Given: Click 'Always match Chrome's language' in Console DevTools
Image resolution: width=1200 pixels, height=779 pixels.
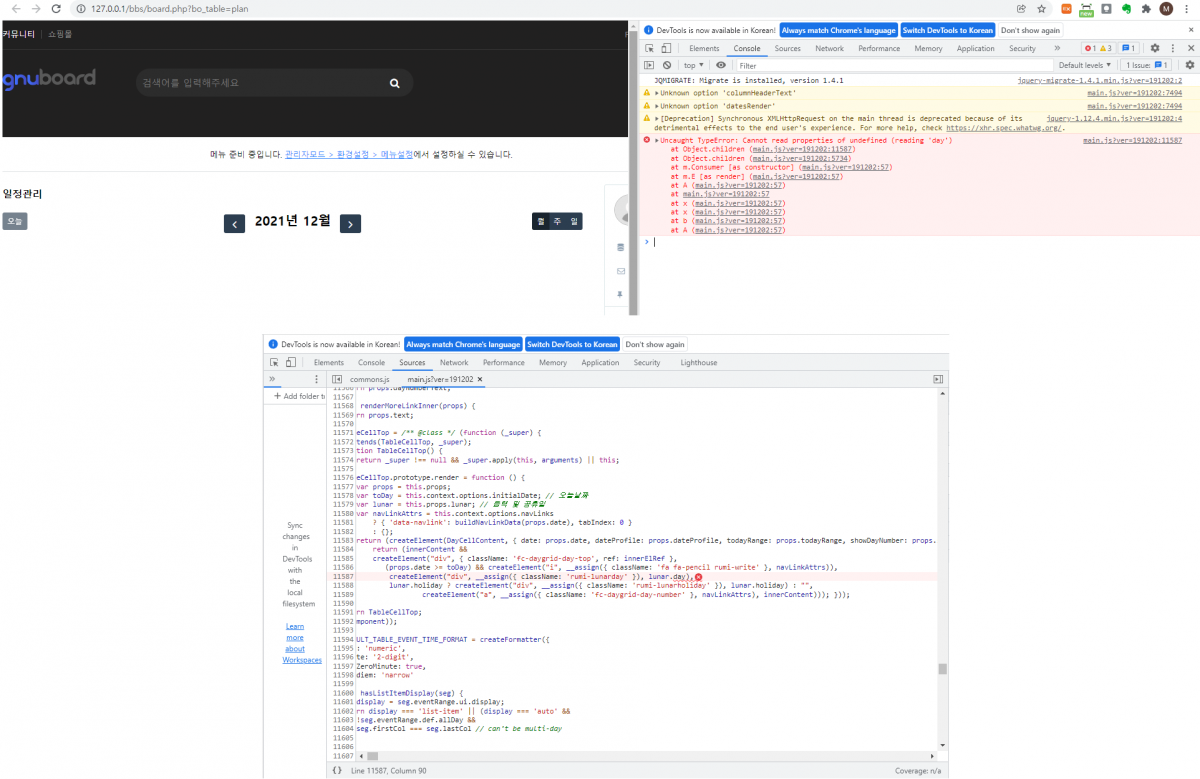Looking at the screenshot, I should [838, 30].
